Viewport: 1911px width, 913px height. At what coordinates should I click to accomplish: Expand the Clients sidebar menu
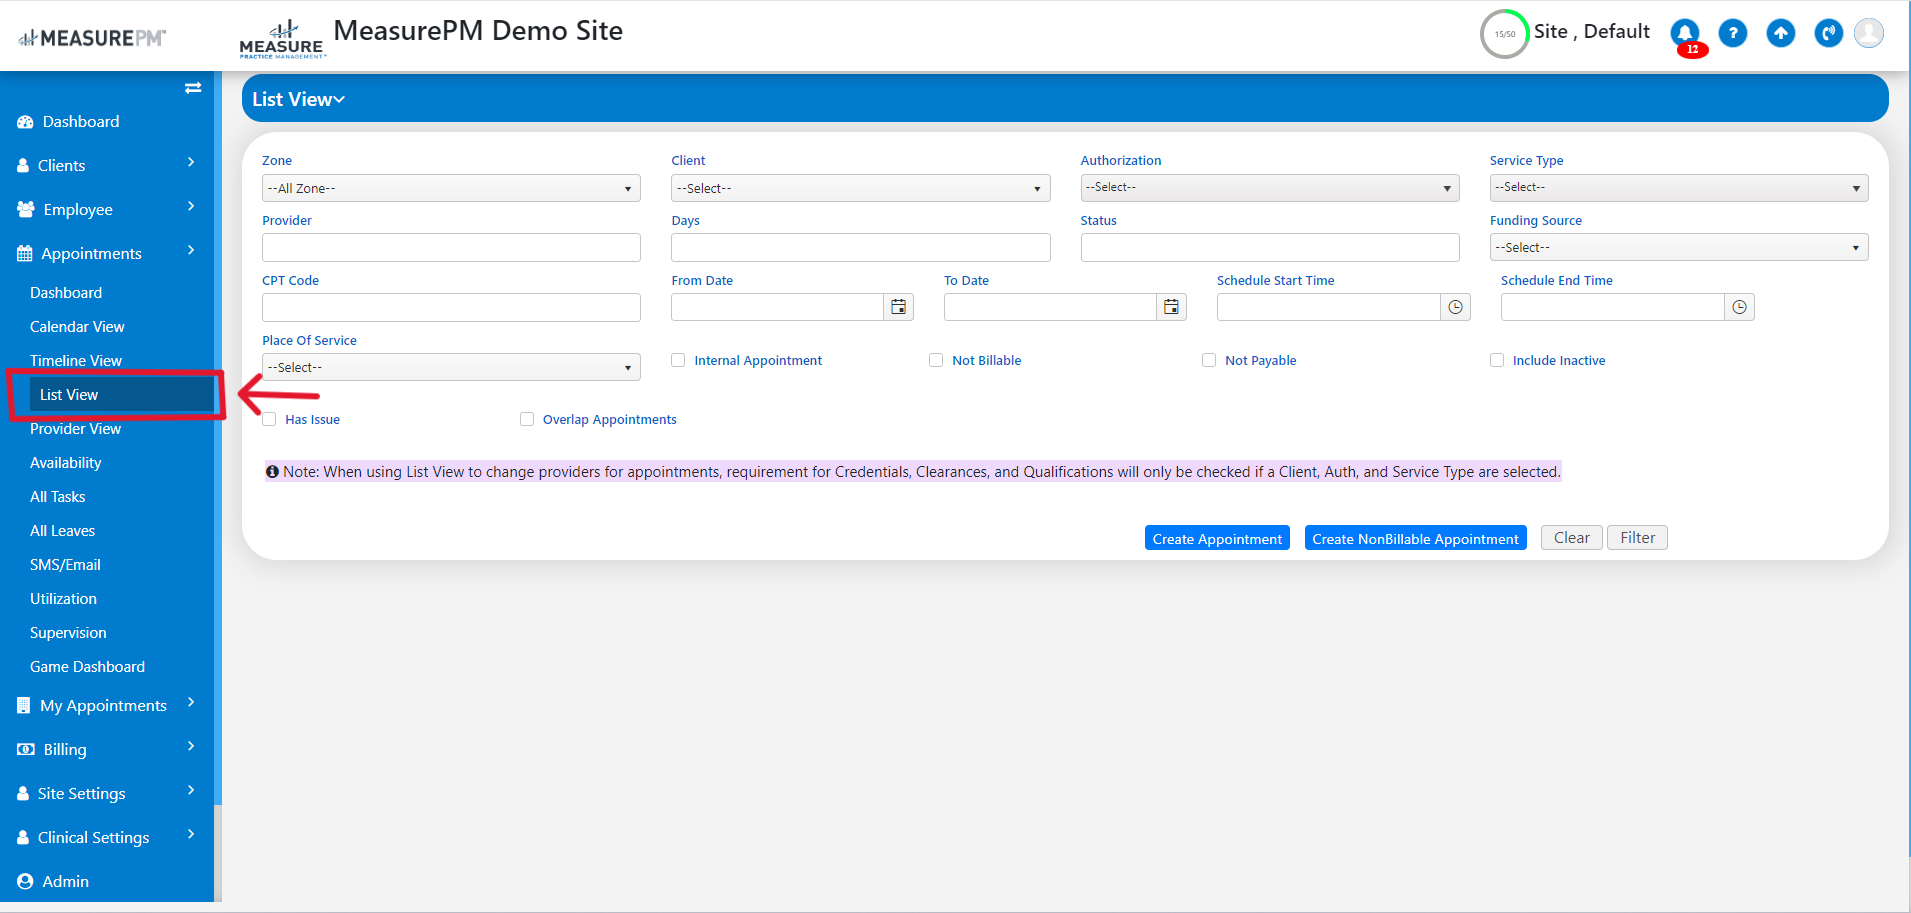tap(107, 165)
